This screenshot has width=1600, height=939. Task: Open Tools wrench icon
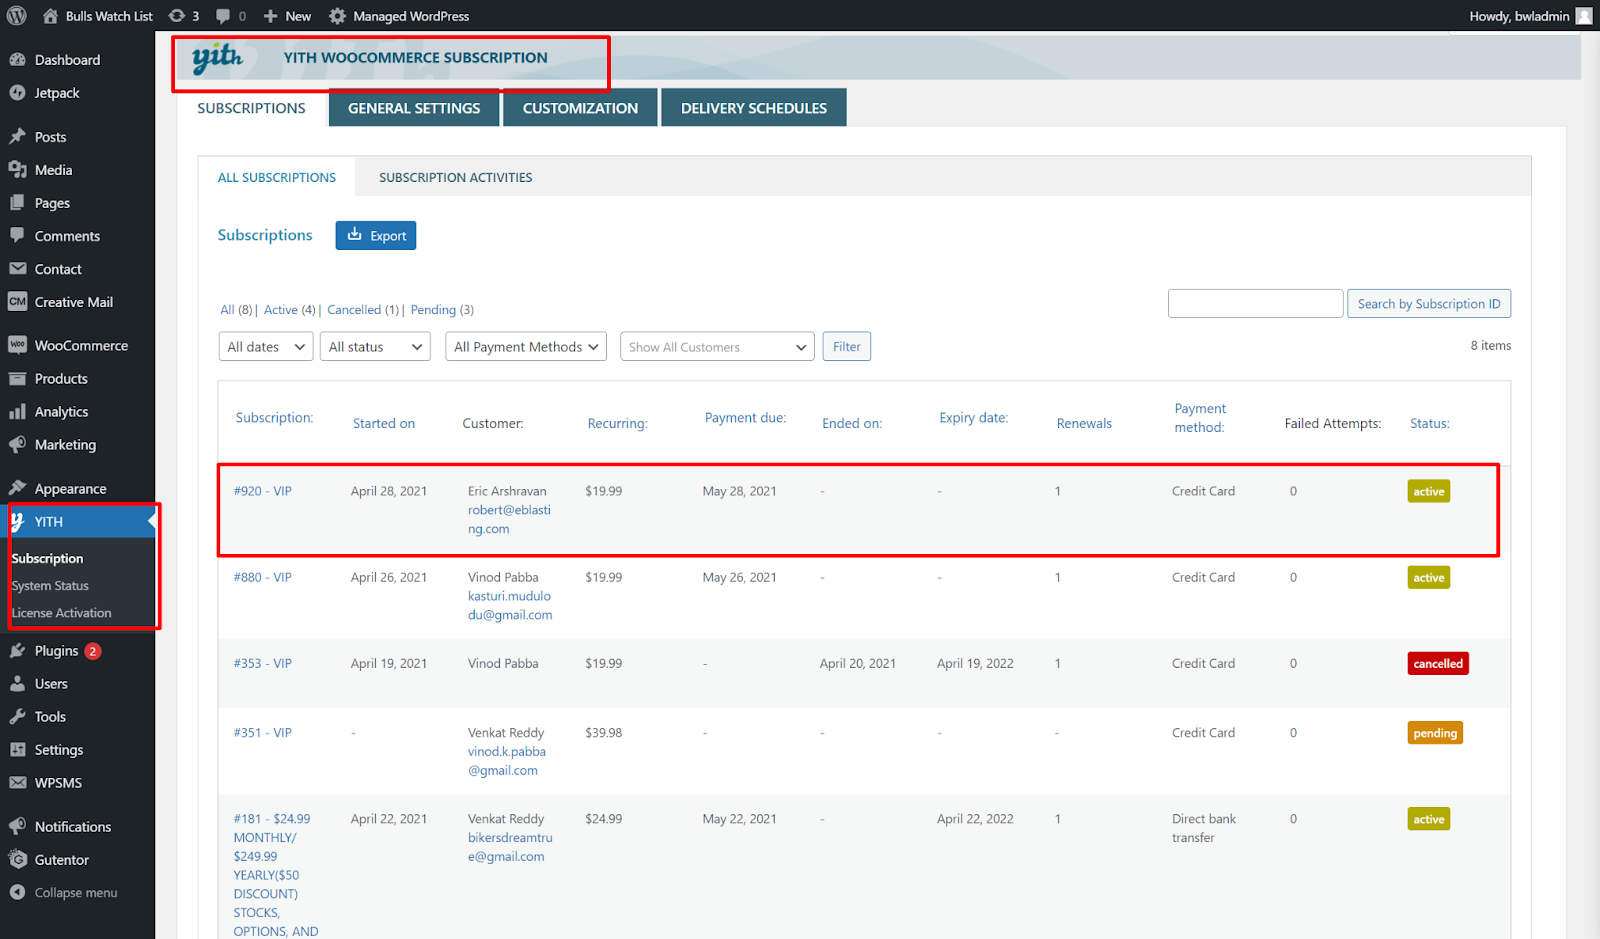click(17, 717)
